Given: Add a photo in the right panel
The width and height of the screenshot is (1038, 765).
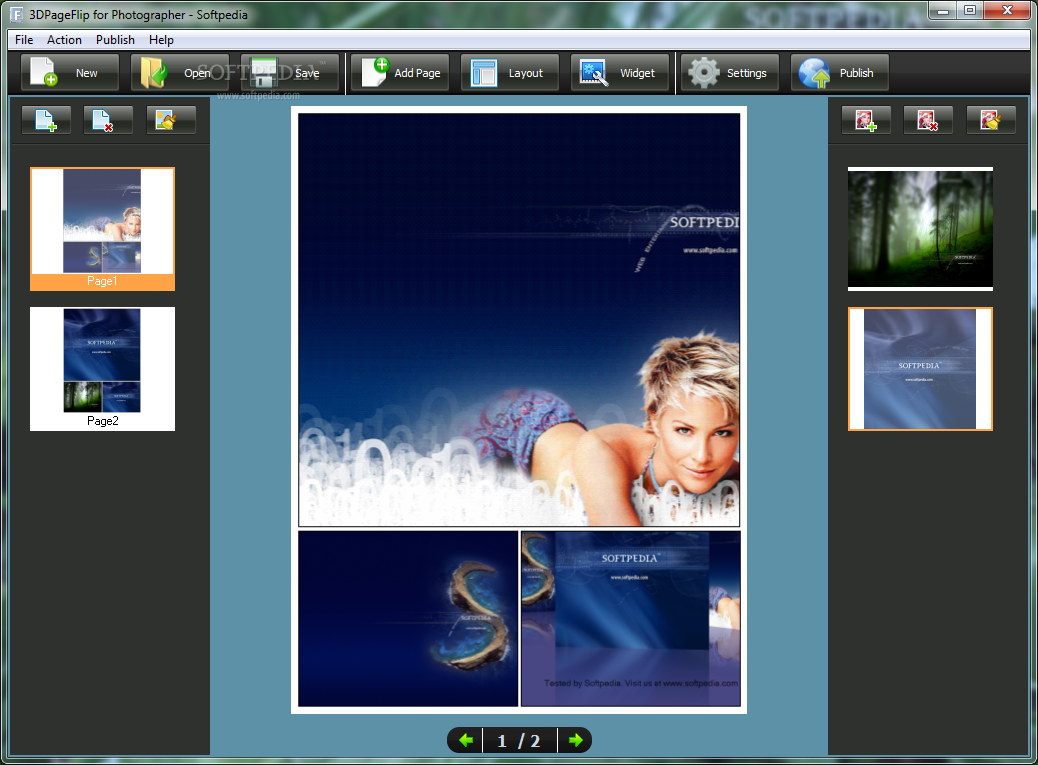Looking at the screenshot, I should [866, 120].
